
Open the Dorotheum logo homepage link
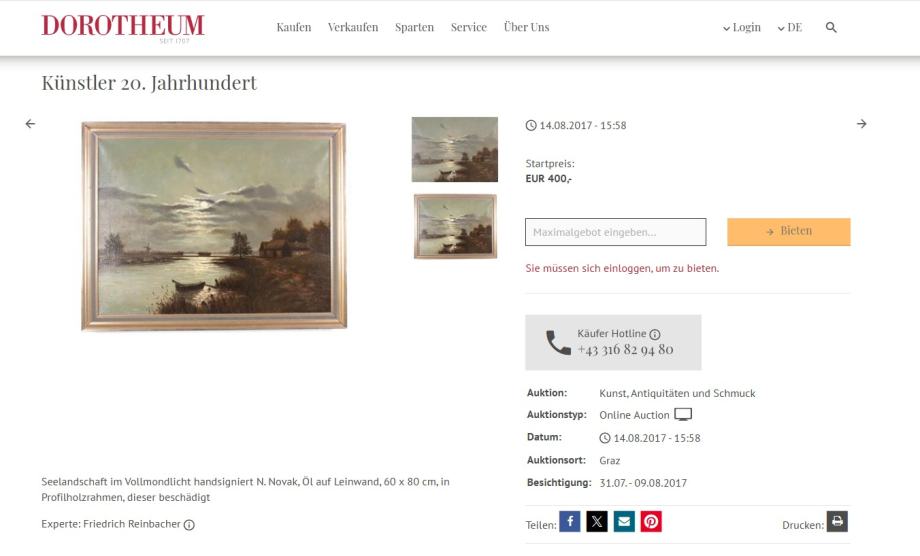click(123, 28)
